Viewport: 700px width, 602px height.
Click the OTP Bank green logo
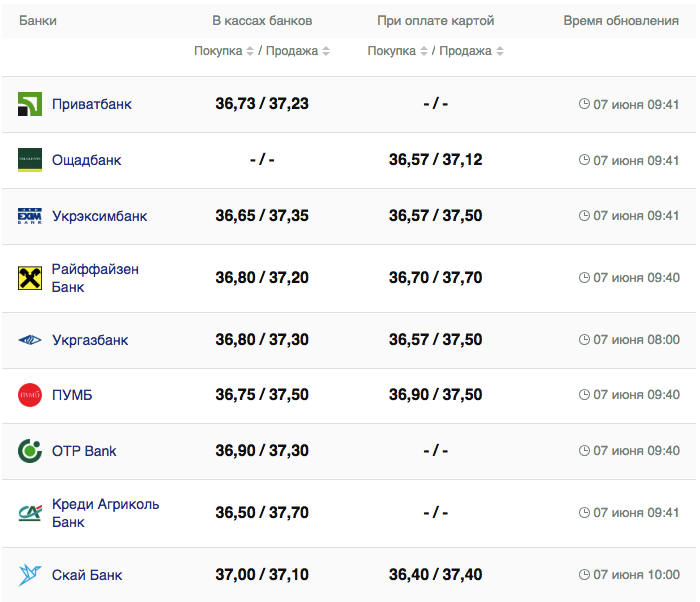pos(30,451)
